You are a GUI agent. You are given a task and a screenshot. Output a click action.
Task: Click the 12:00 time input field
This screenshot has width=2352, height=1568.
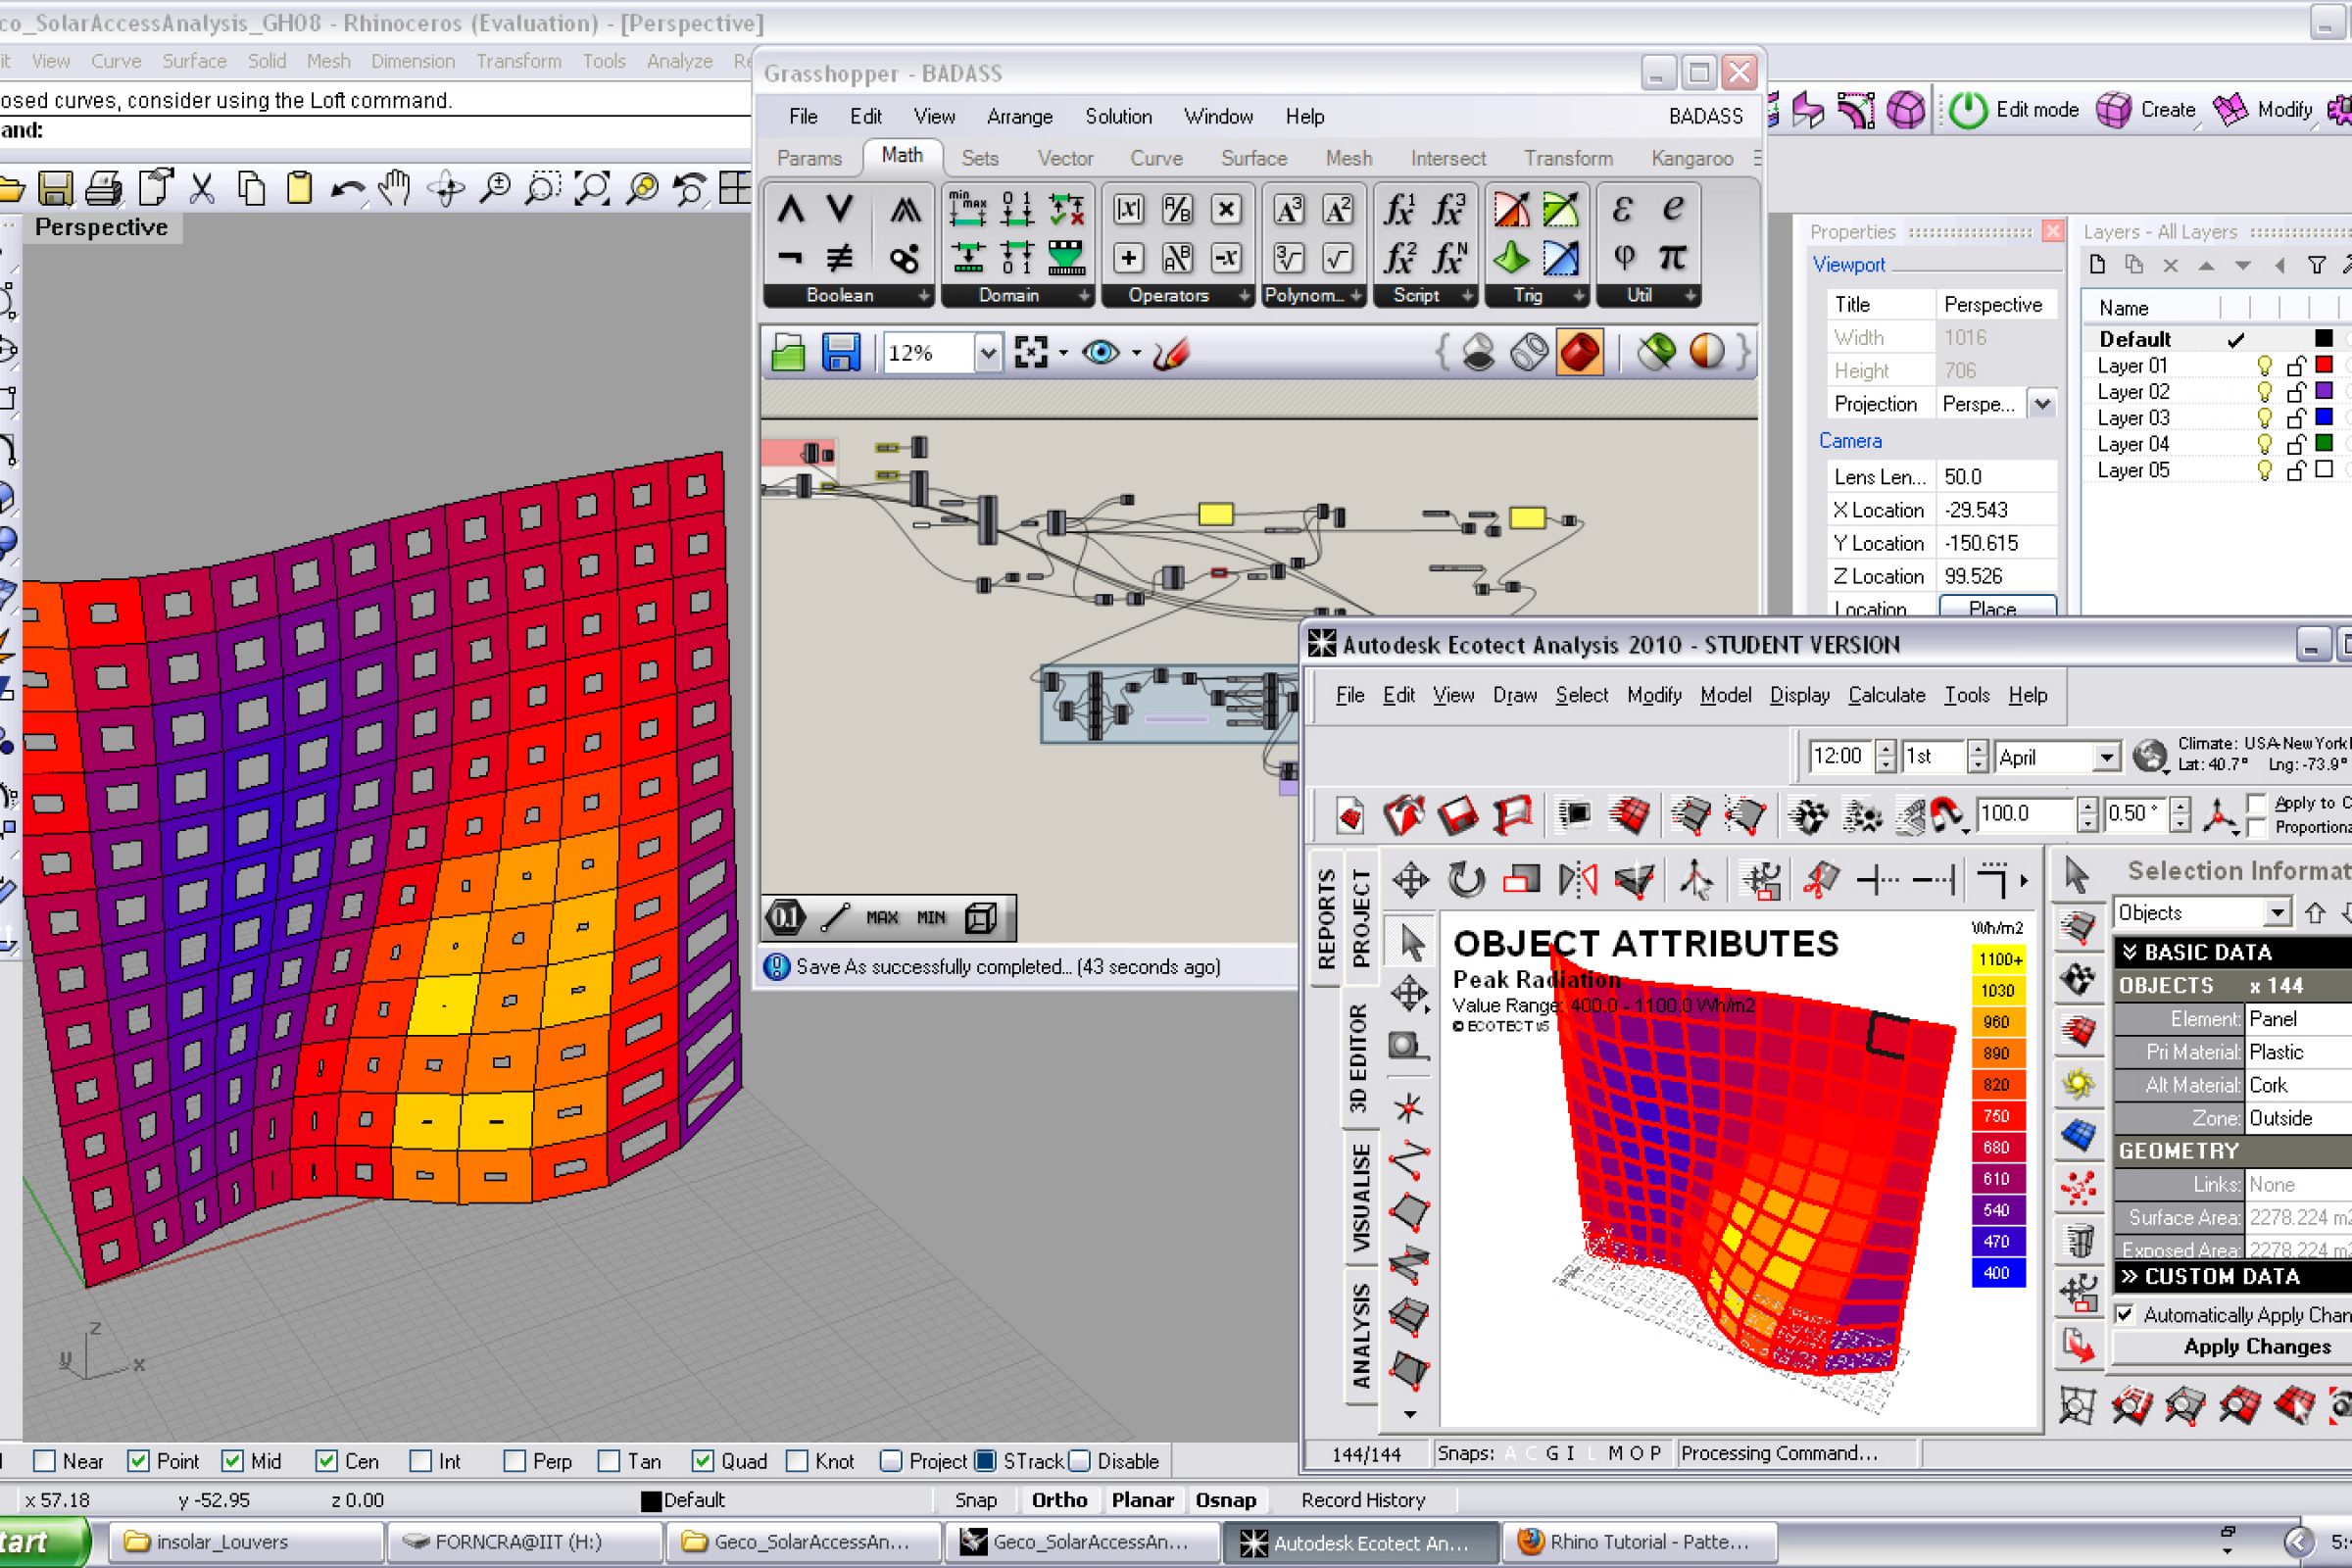[1841, 756]
